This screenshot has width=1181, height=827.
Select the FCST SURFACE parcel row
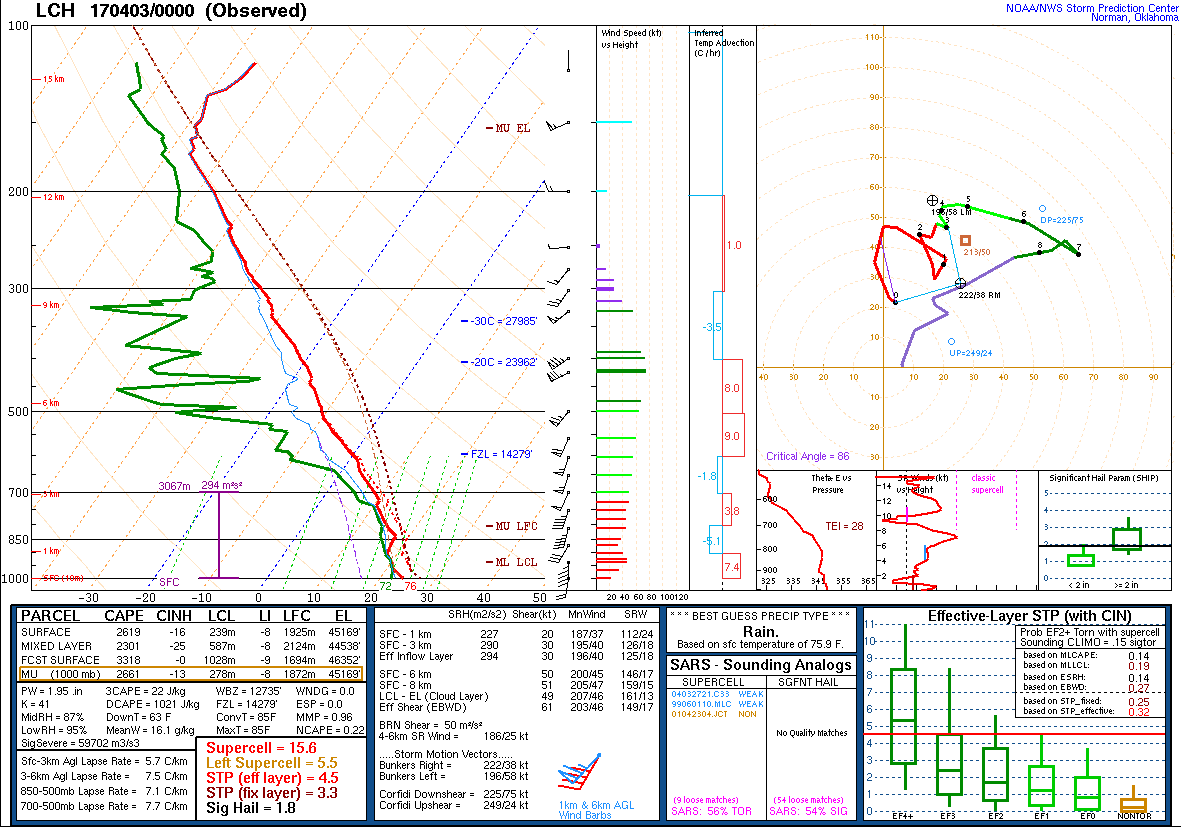pyautogui.click(x=189, y=660)
